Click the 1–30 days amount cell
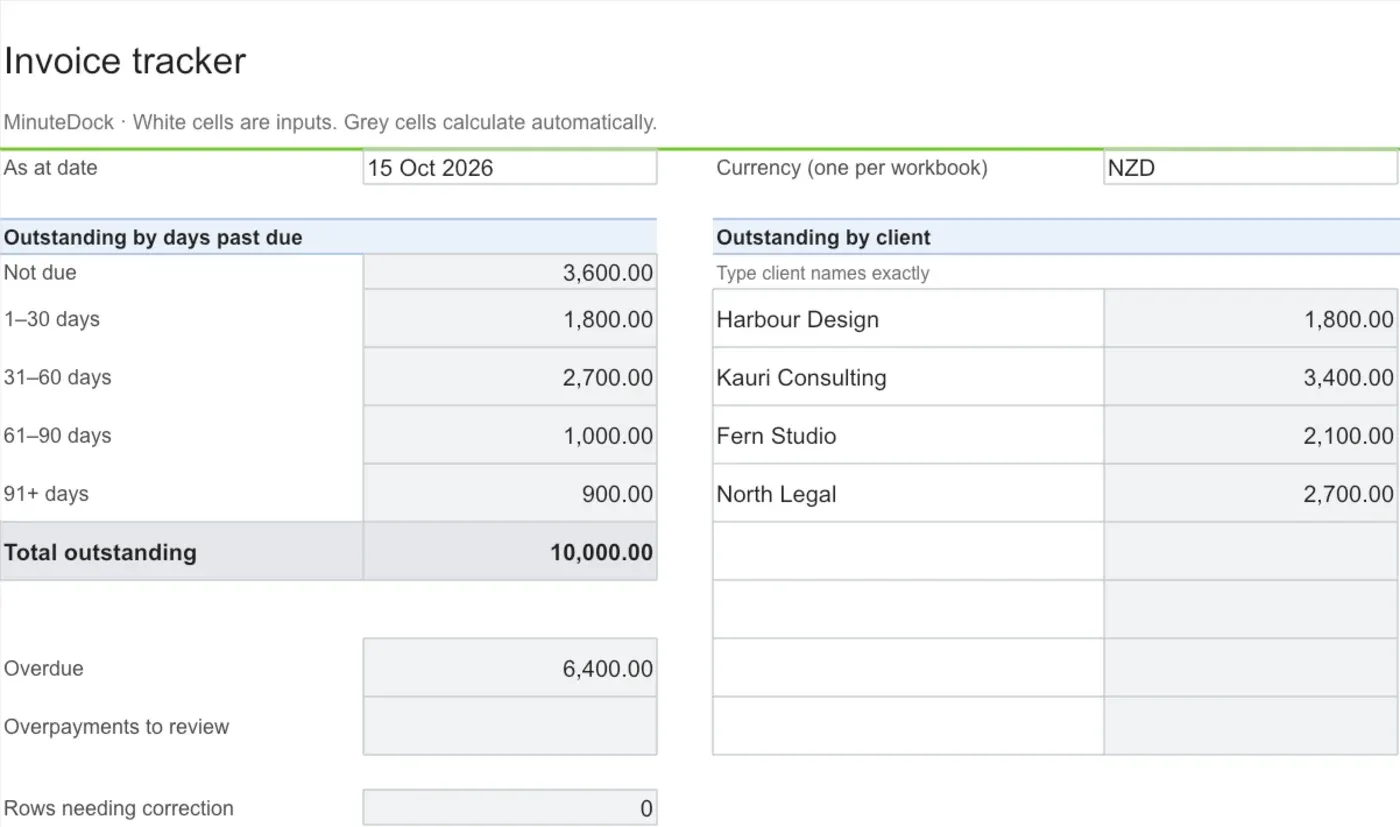The height and width of the screenshot is (827, 1400). click(x=510, y=319)
